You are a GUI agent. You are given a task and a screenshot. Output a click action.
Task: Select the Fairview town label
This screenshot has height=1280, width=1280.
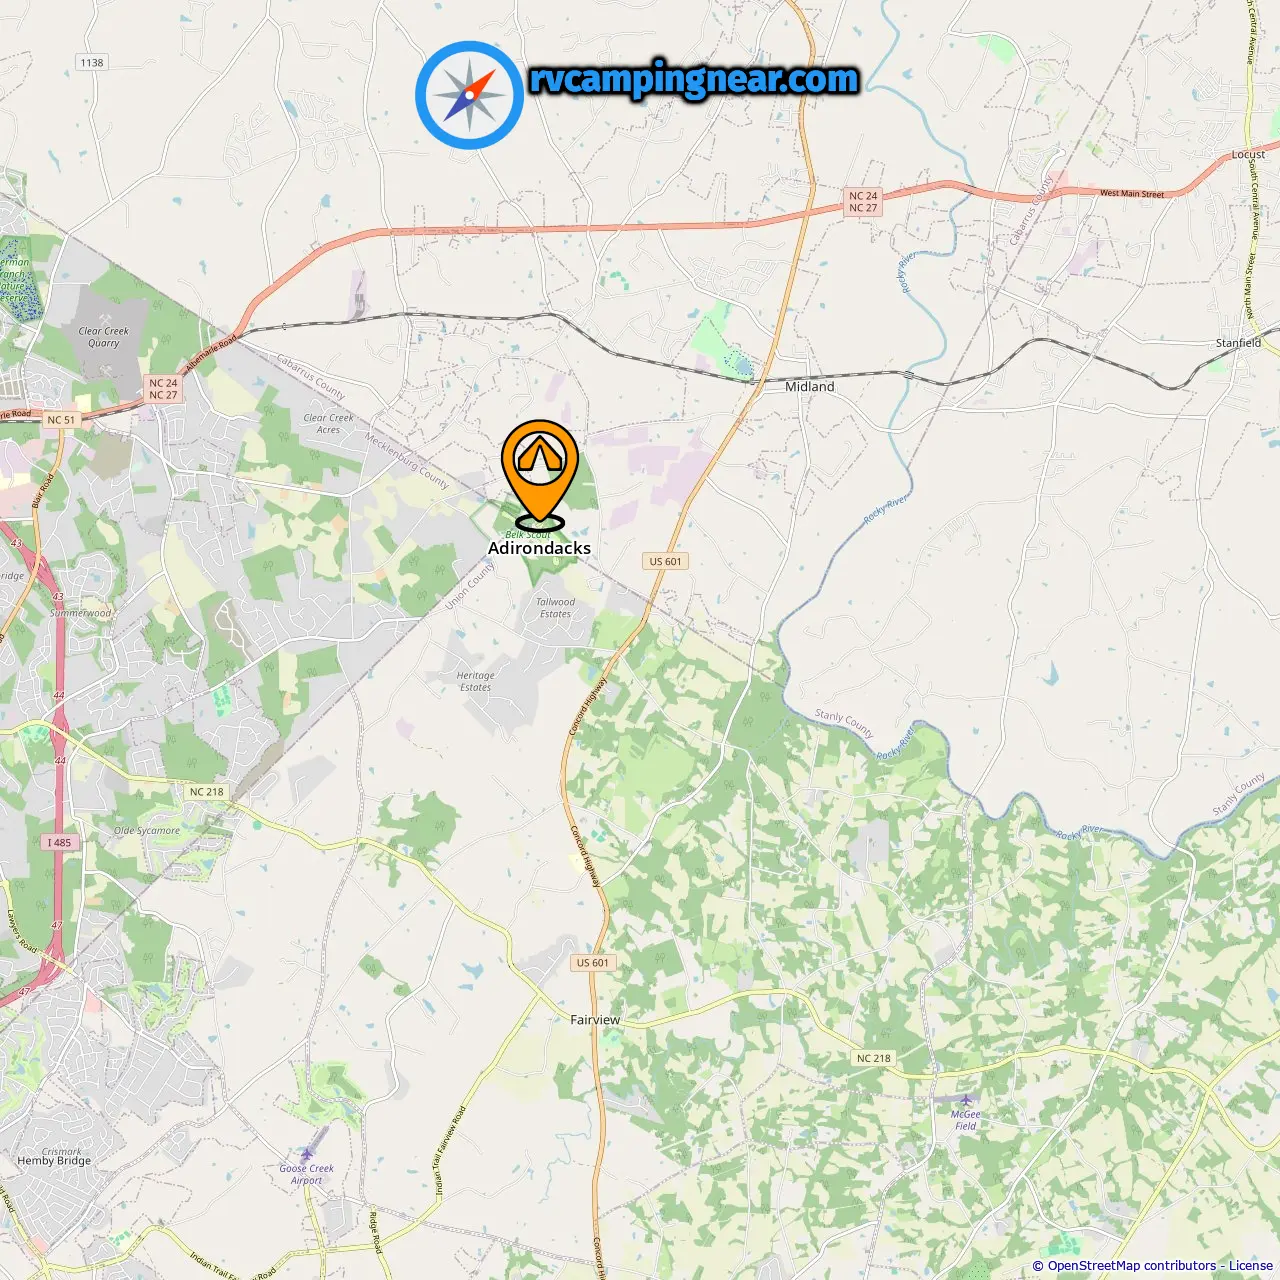595,1020
